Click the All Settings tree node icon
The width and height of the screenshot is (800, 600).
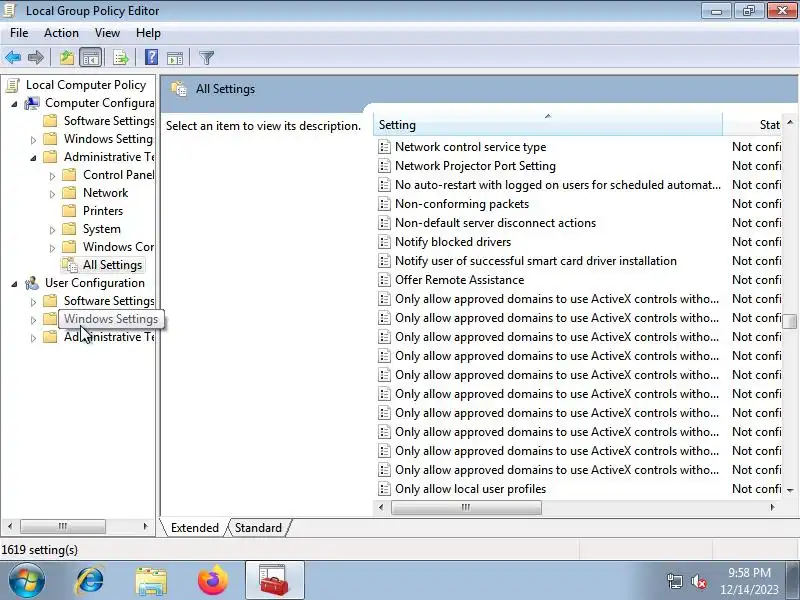coord(69,265)
